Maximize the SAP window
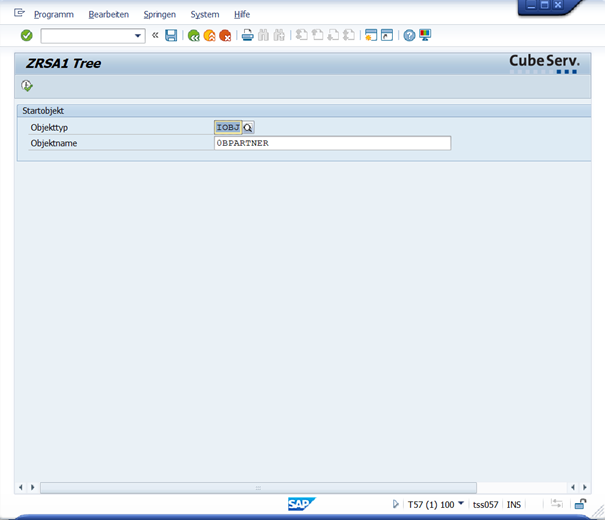 pos(544,5)
